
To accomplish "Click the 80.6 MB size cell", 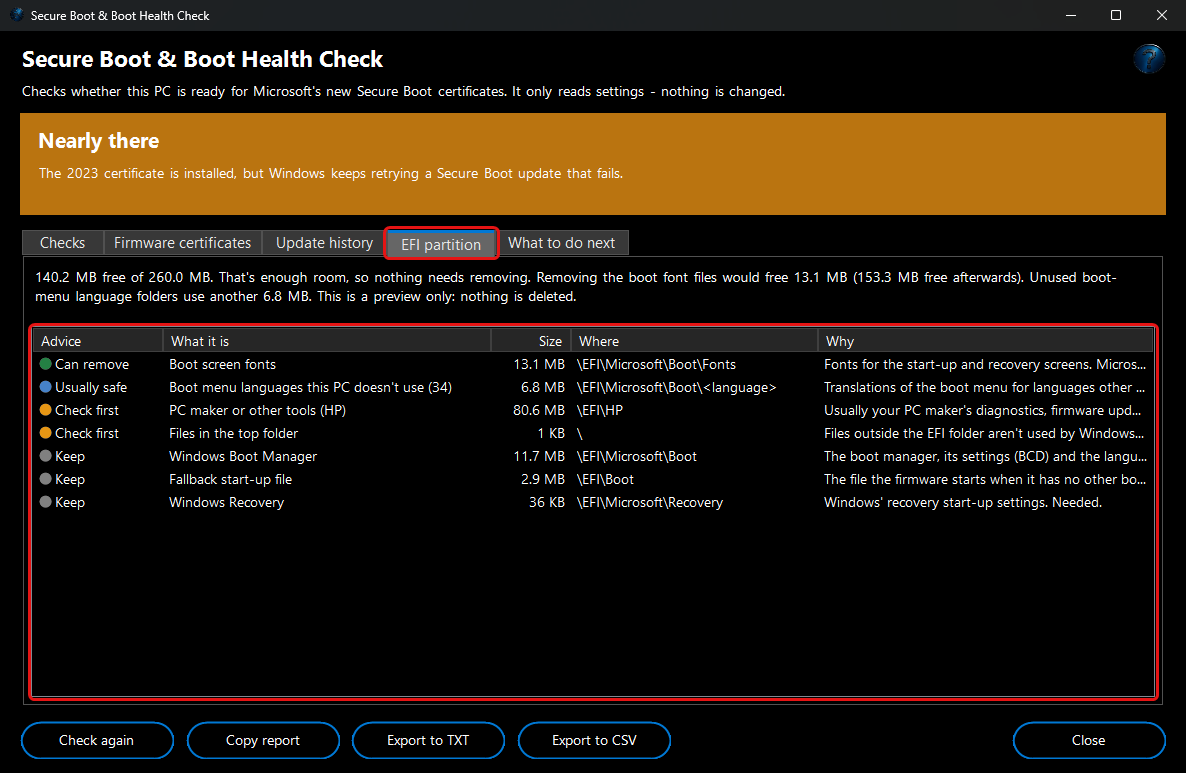I will (539, 410).
